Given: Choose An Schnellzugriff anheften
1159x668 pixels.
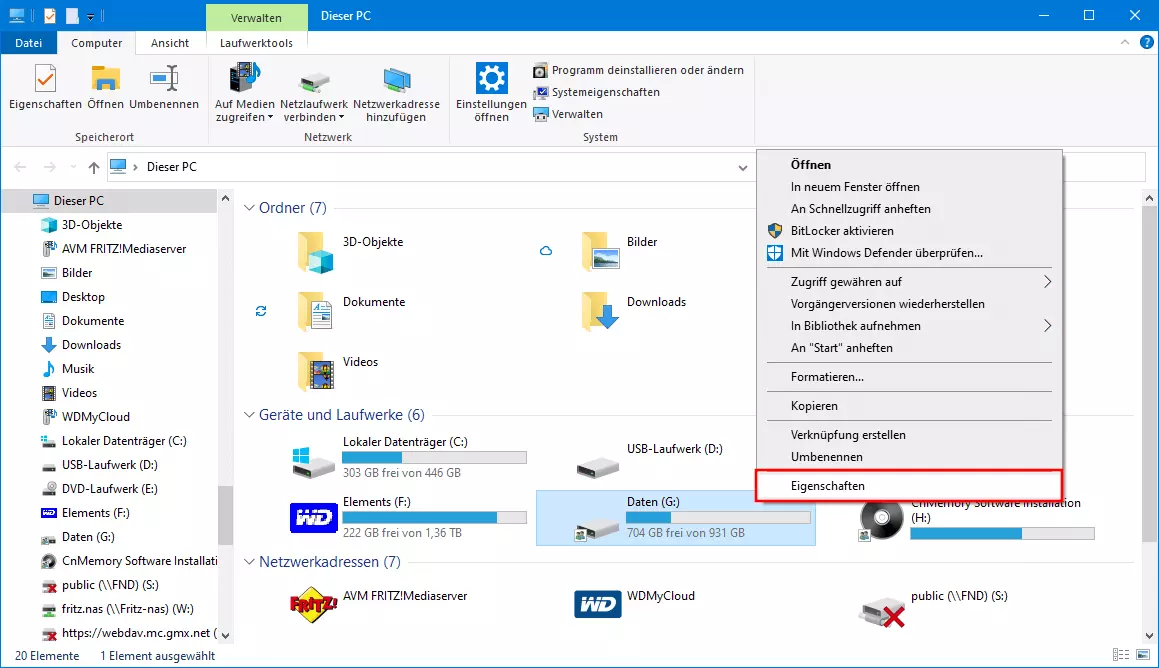Looking at the screenshot, I should point(909,209).
